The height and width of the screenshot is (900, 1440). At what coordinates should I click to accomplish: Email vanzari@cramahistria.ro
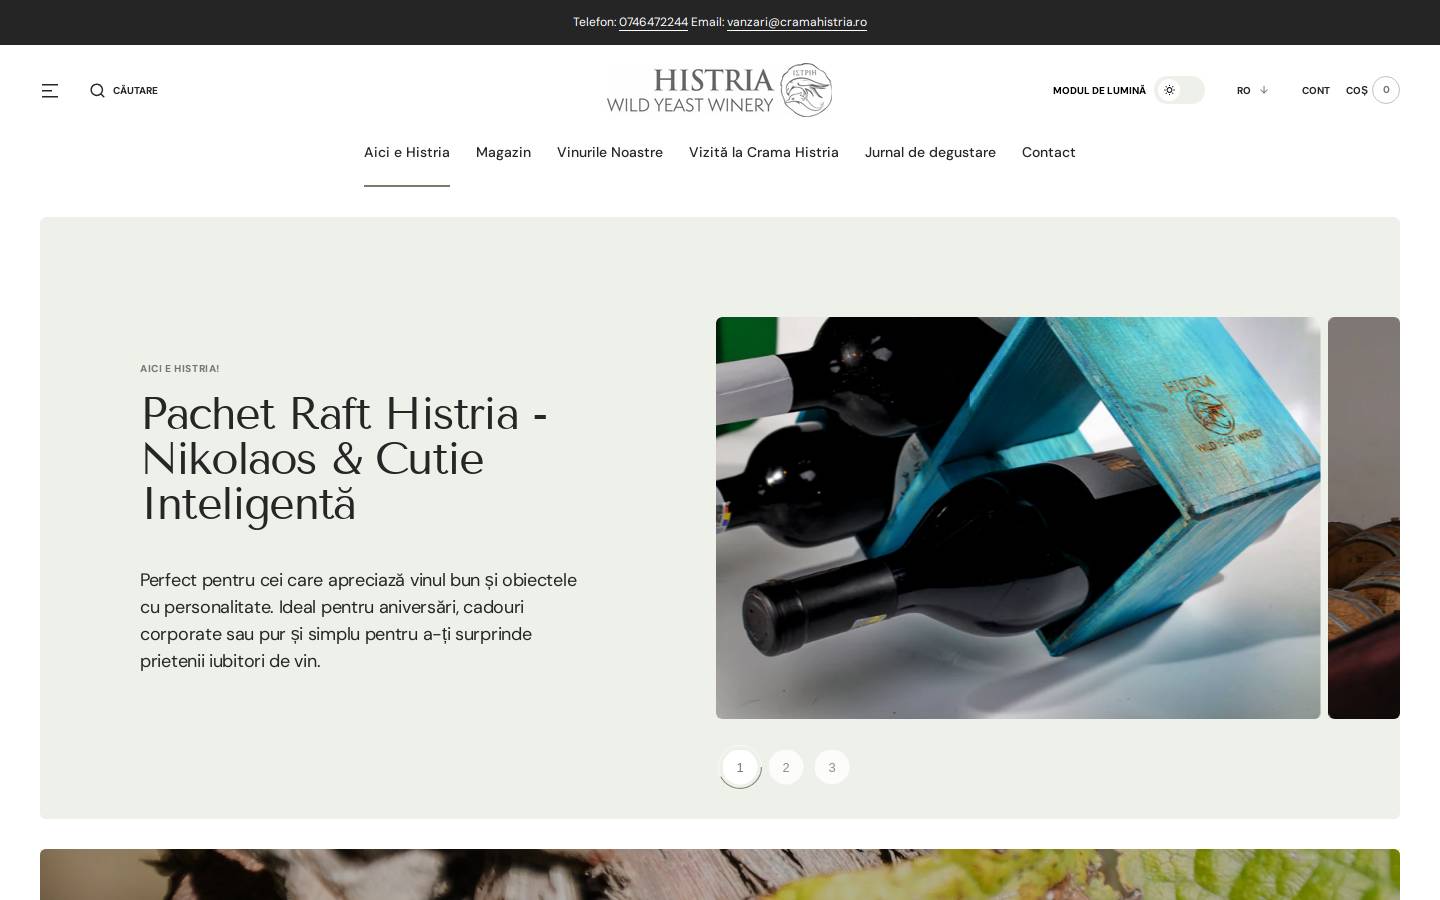[797, 22]
